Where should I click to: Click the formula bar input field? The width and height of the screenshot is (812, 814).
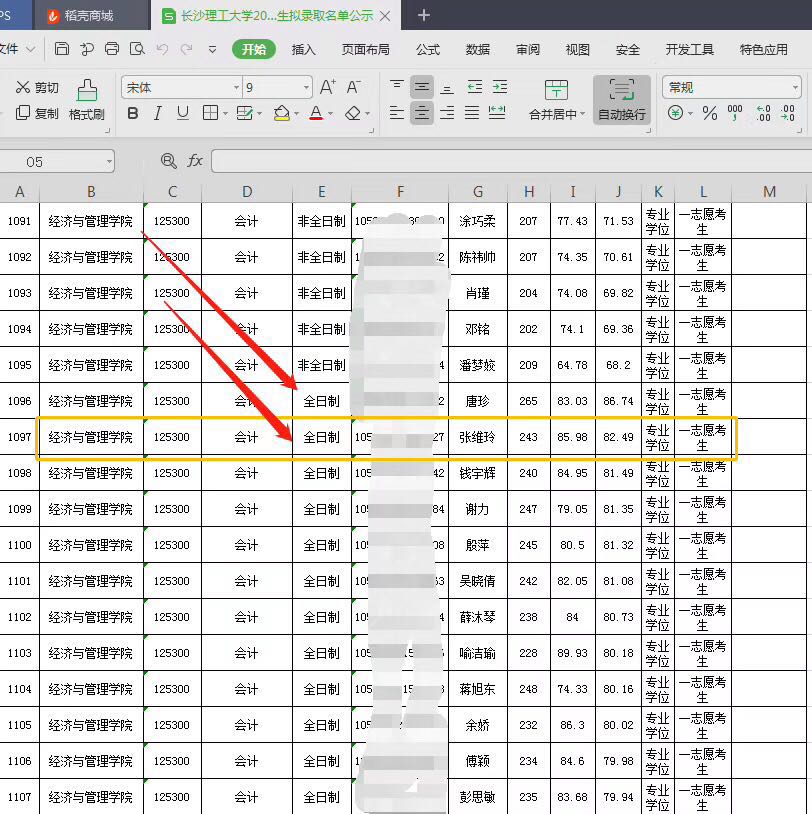(511, 161)
